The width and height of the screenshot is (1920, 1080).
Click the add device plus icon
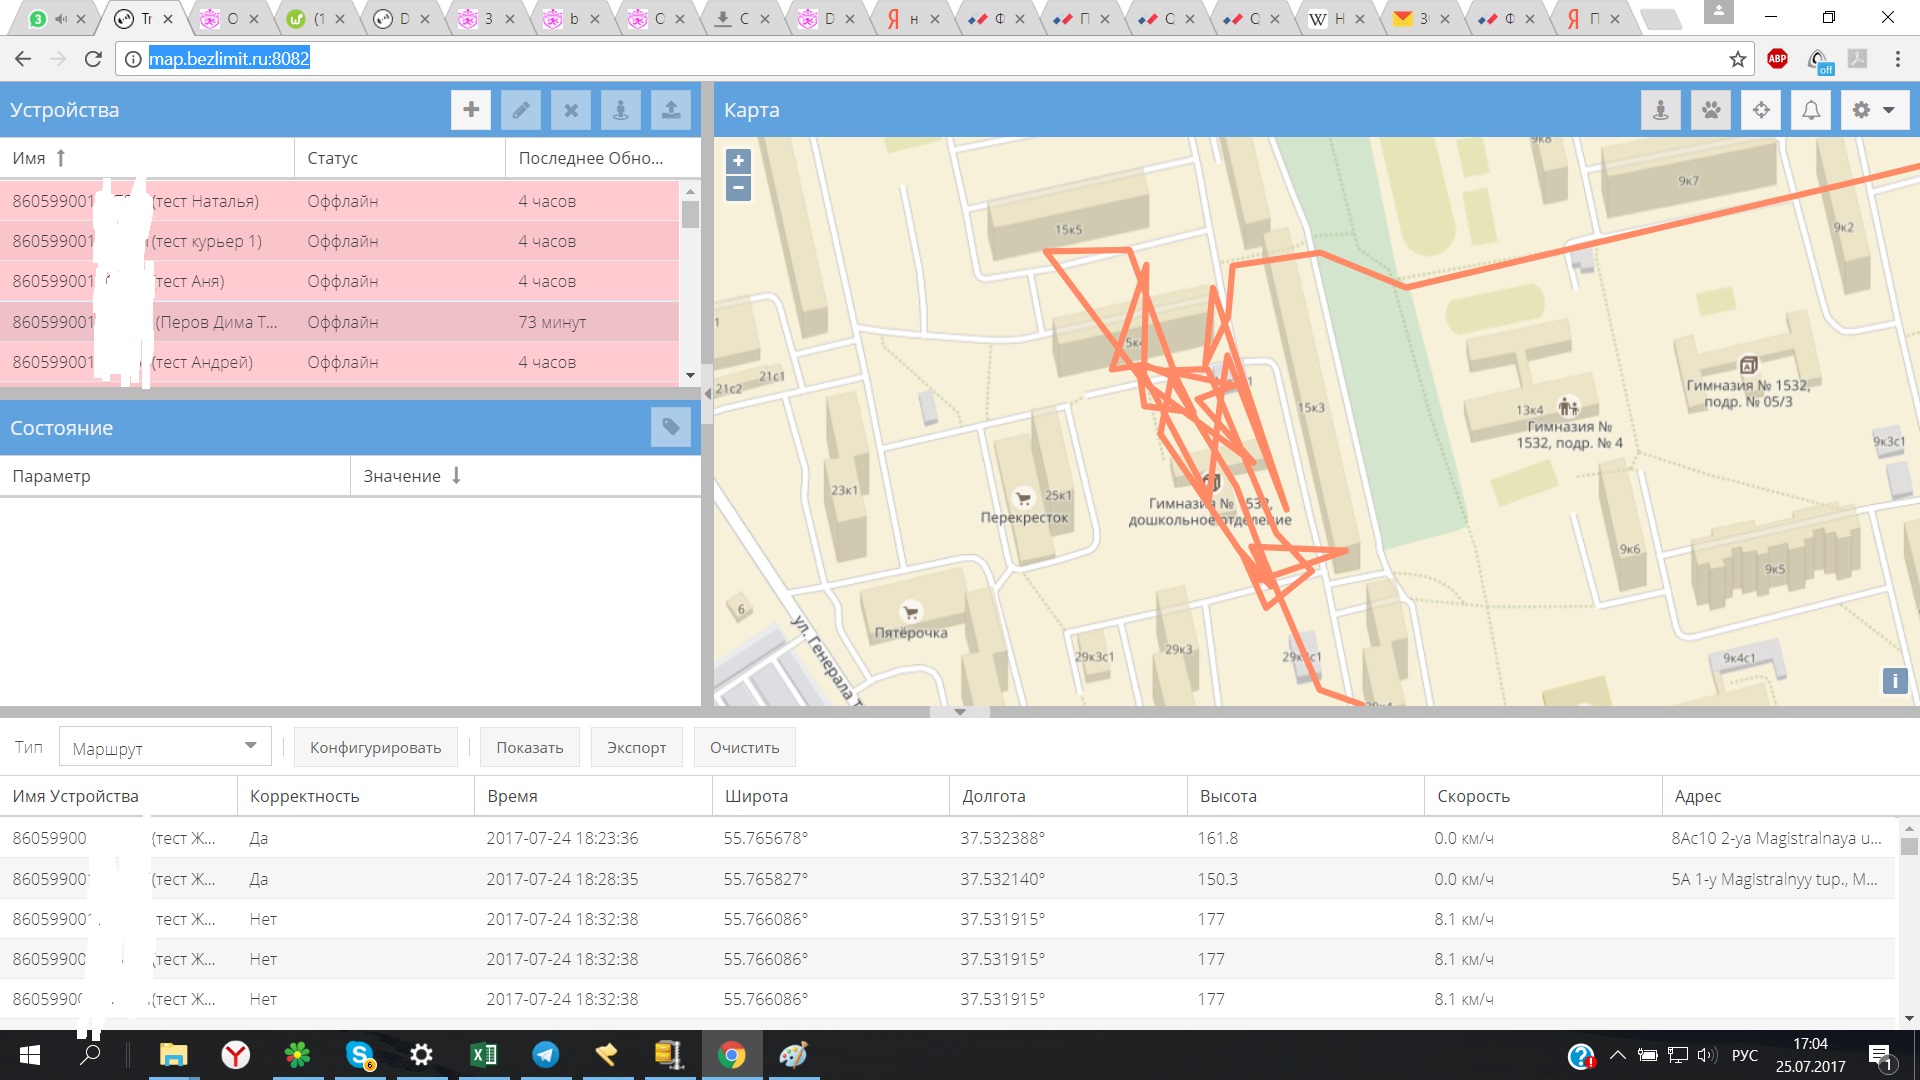point(470,110)
